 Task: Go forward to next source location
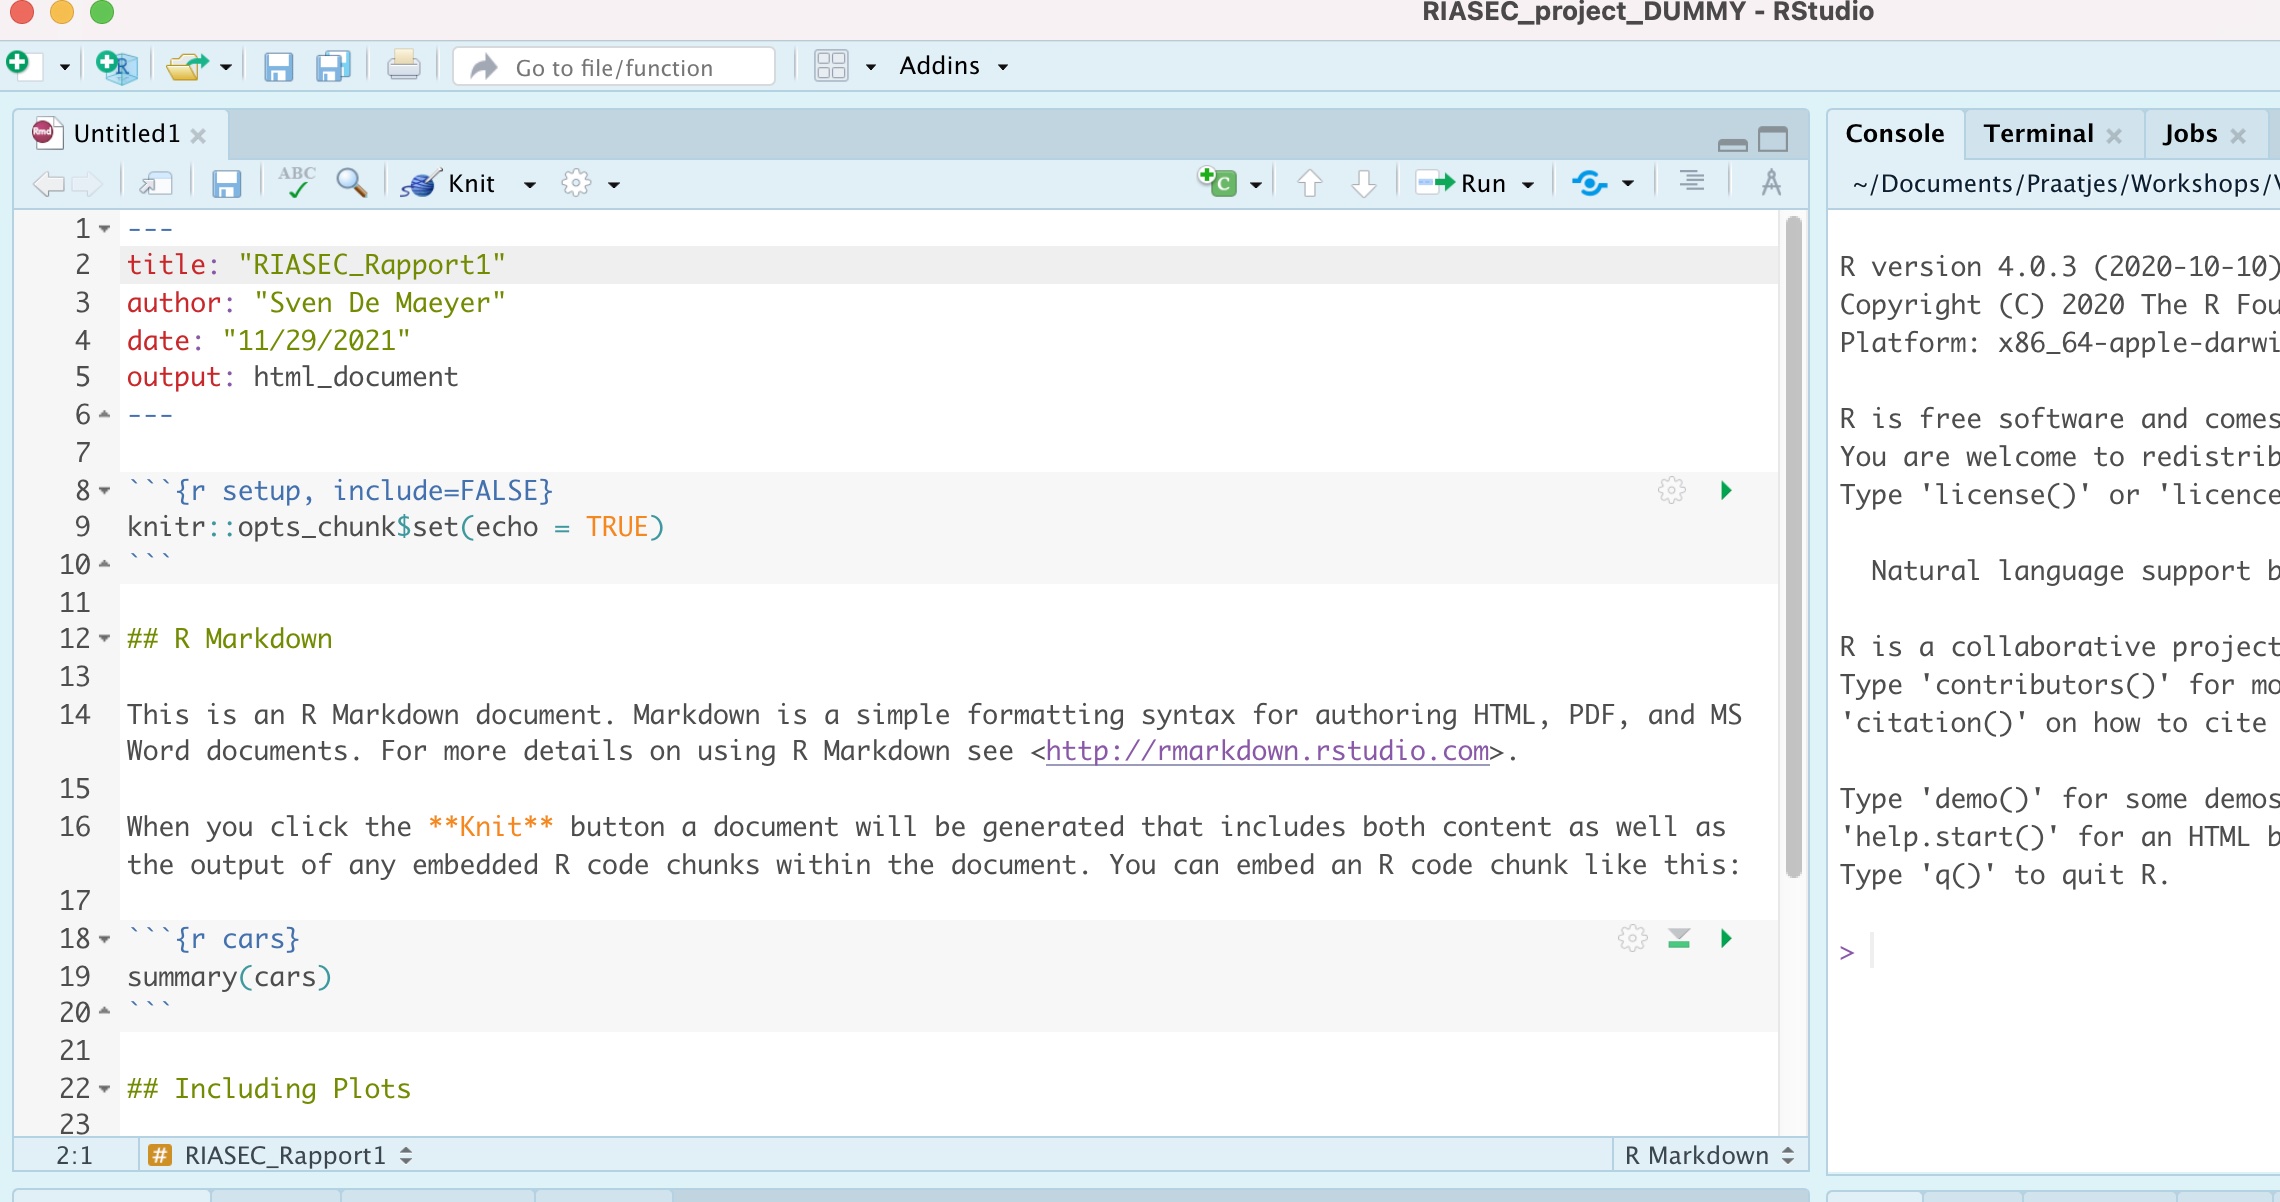pyautogui.click(x=87, y=184)
